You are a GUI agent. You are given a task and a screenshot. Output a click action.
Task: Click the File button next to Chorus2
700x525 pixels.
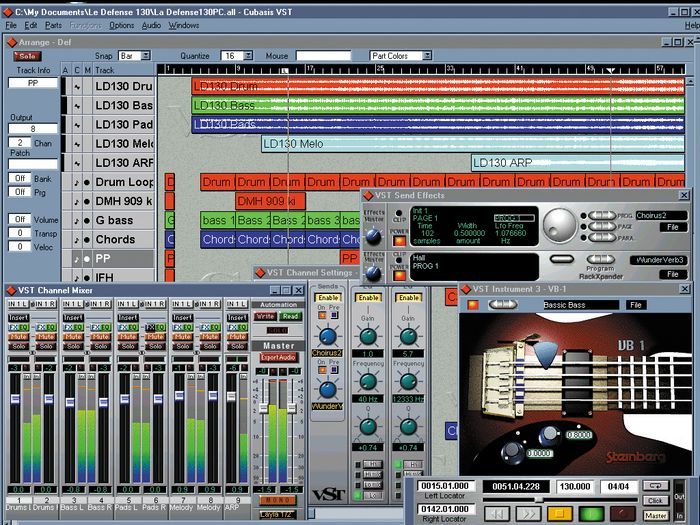coord(672,227)
